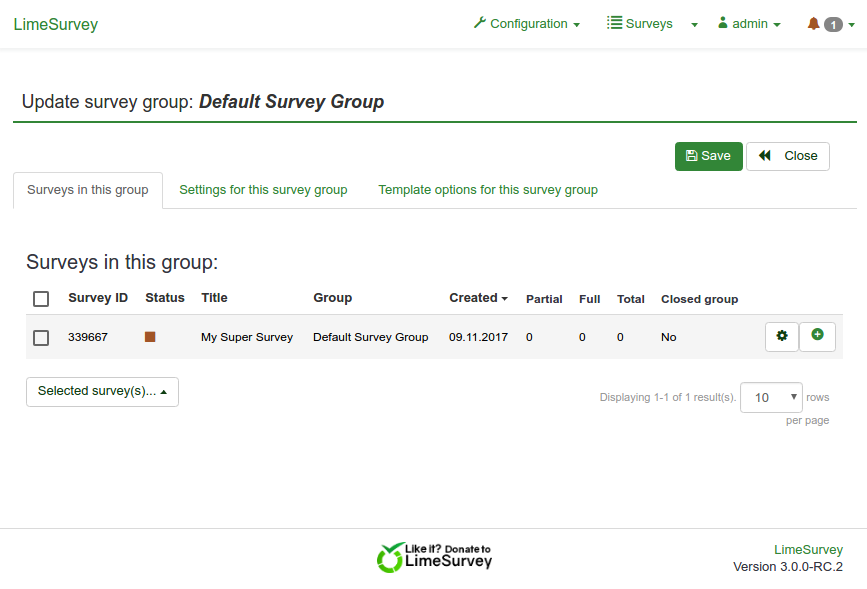Click the Close button
Image resolution: width=867 pixels, height=589 pixels.
tap(787, 156)
